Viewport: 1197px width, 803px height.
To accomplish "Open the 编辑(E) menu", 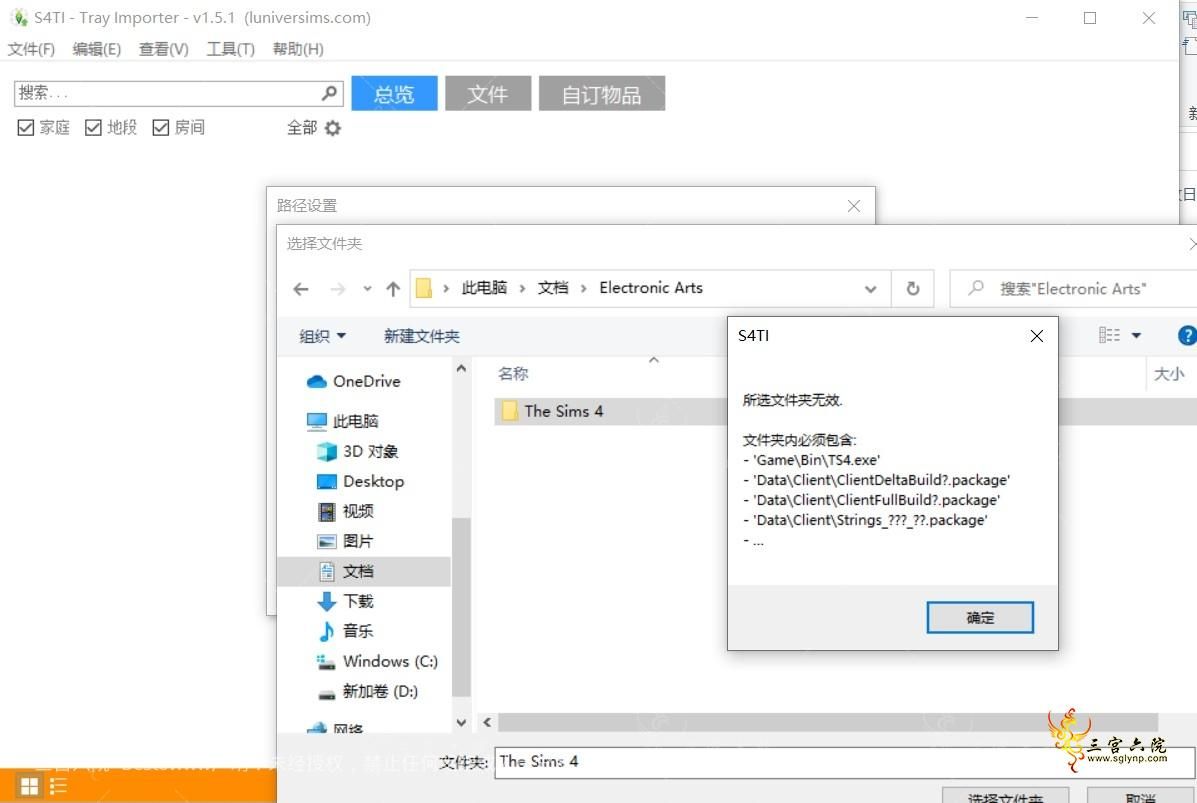I will (x=97, y=50).
